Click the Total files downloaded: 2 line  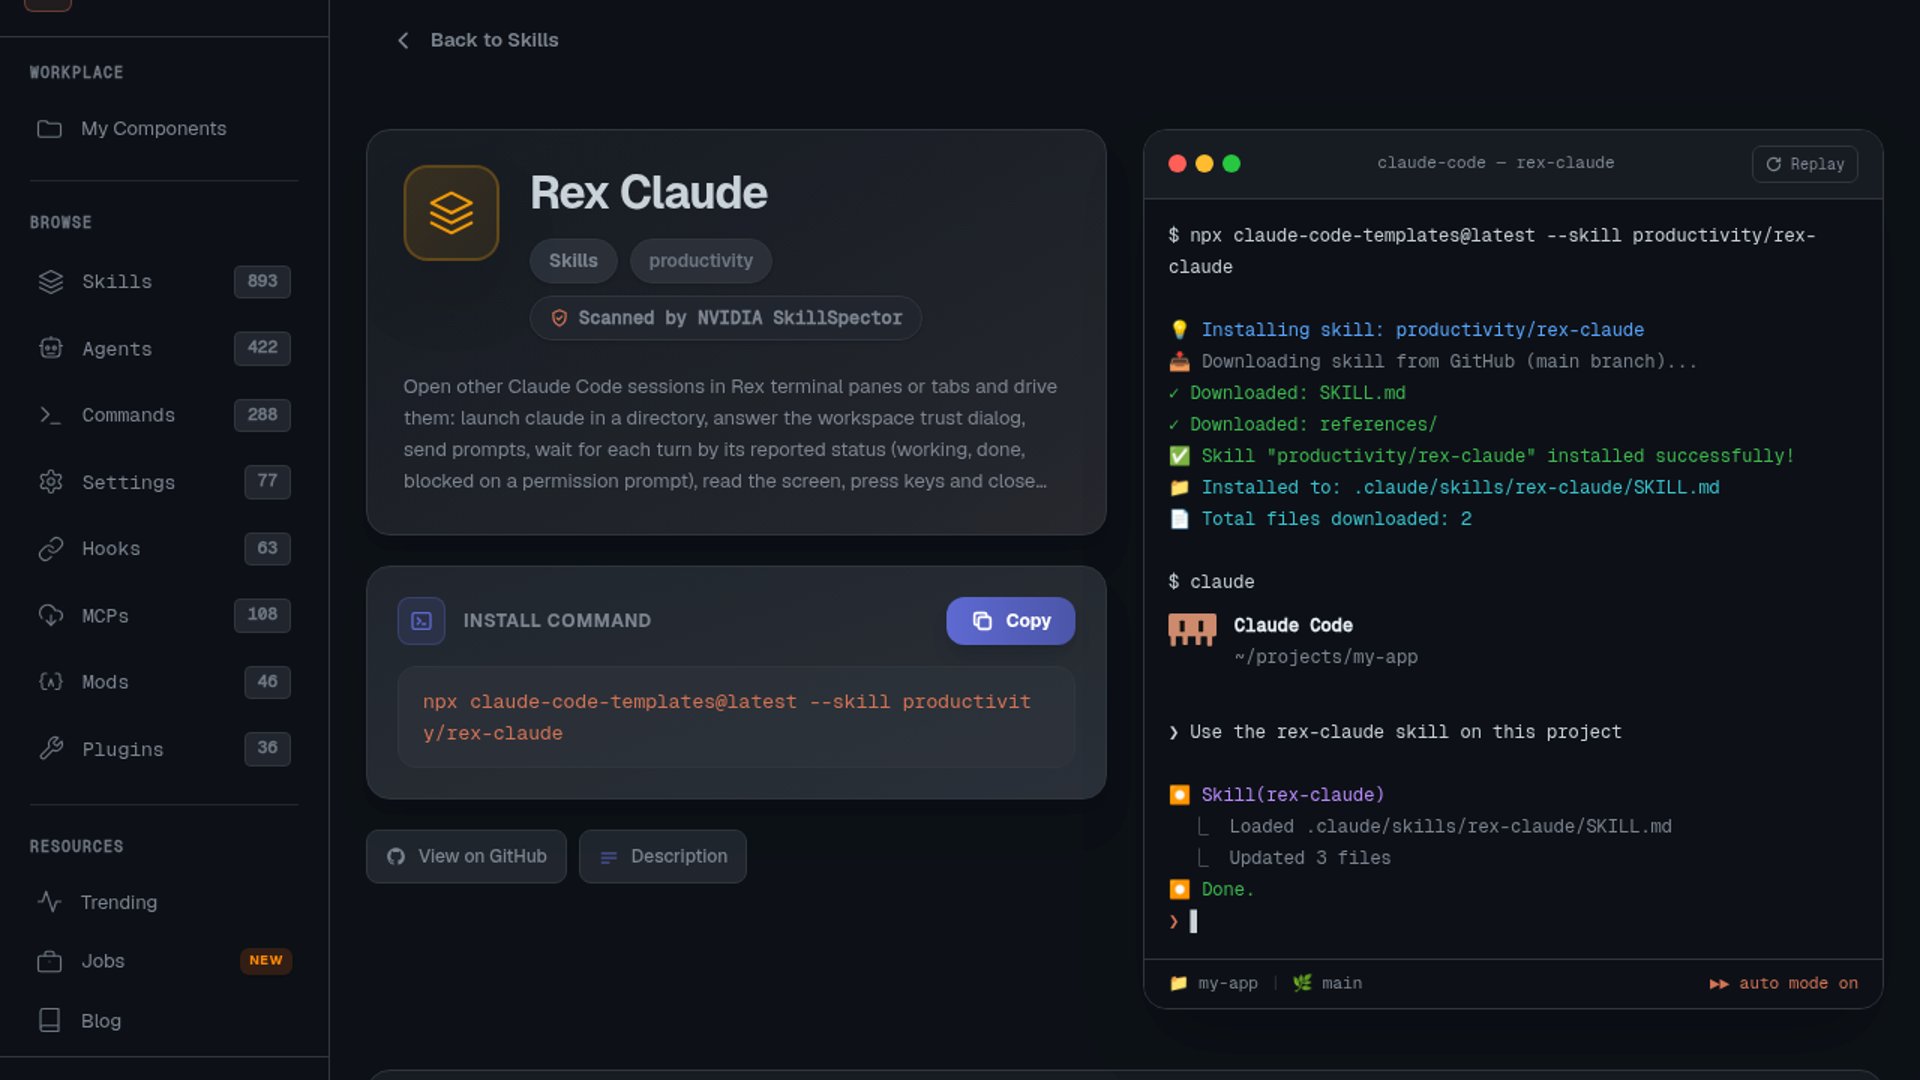click(x=1320, y=519)
